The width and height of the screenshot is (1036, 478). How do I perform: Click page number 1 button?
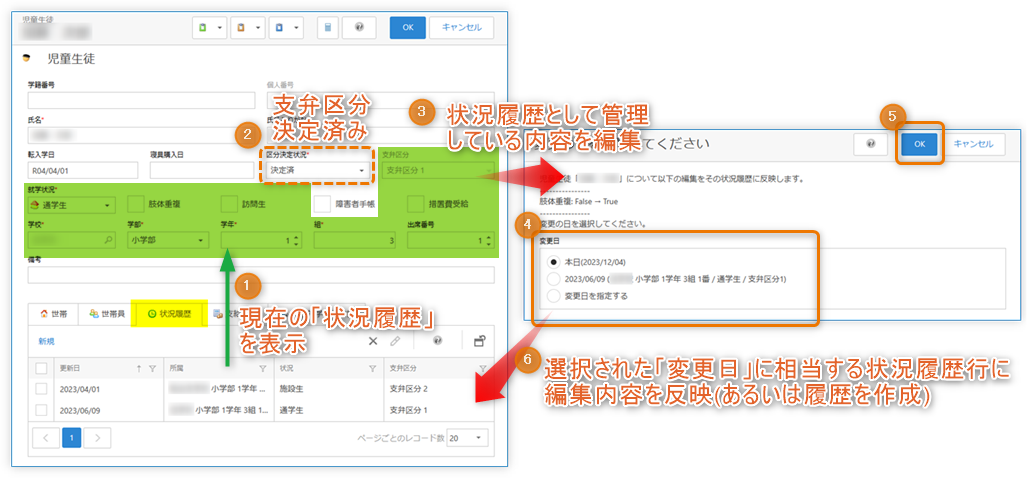[71, 438]
